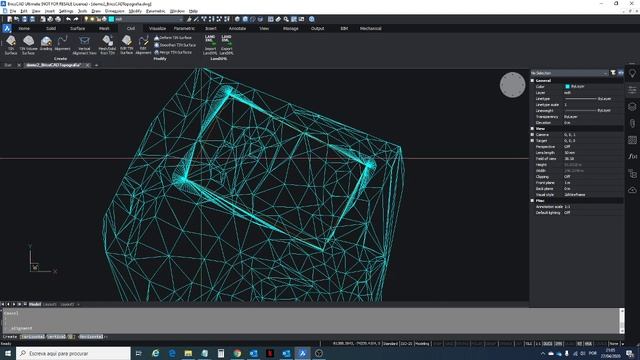The height and width of the screenshot is (360, 640).
Task: Toggle the Modeling workspace status field
Action: click(422, 344)
